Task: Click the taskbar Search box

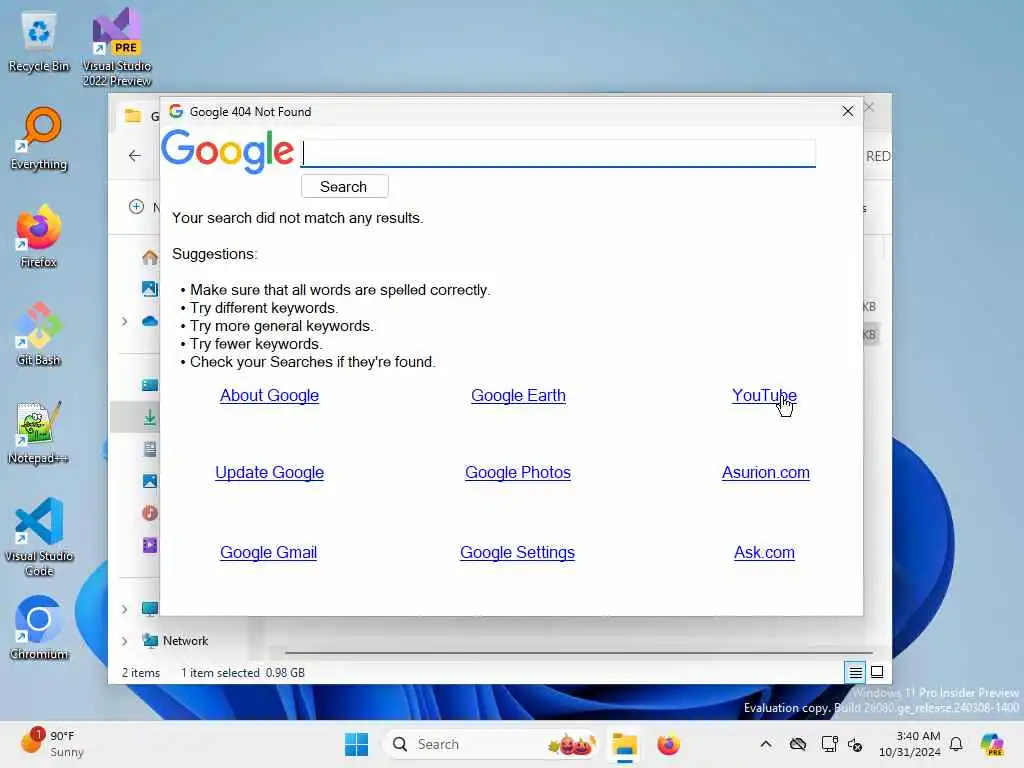Action: click(x=490, y=744)
